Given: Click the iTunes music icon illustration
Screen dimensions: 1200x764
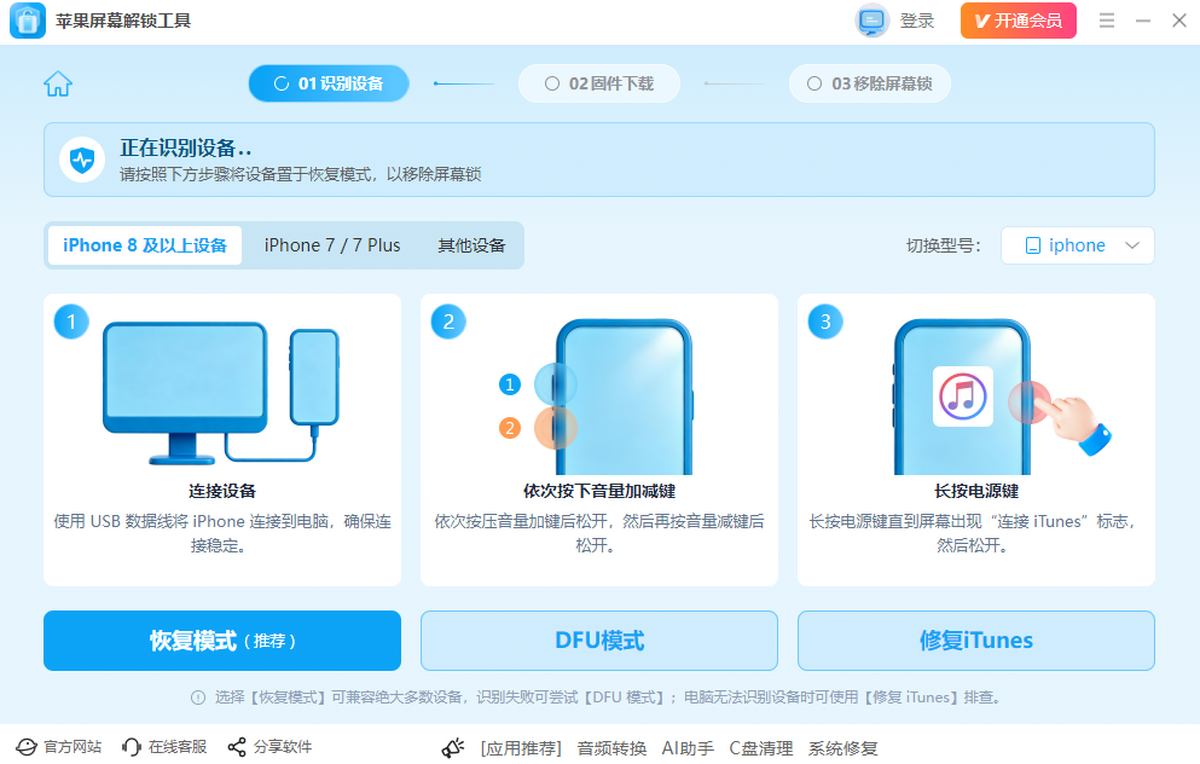Looking at the screenshot, I should coord(962,396).
